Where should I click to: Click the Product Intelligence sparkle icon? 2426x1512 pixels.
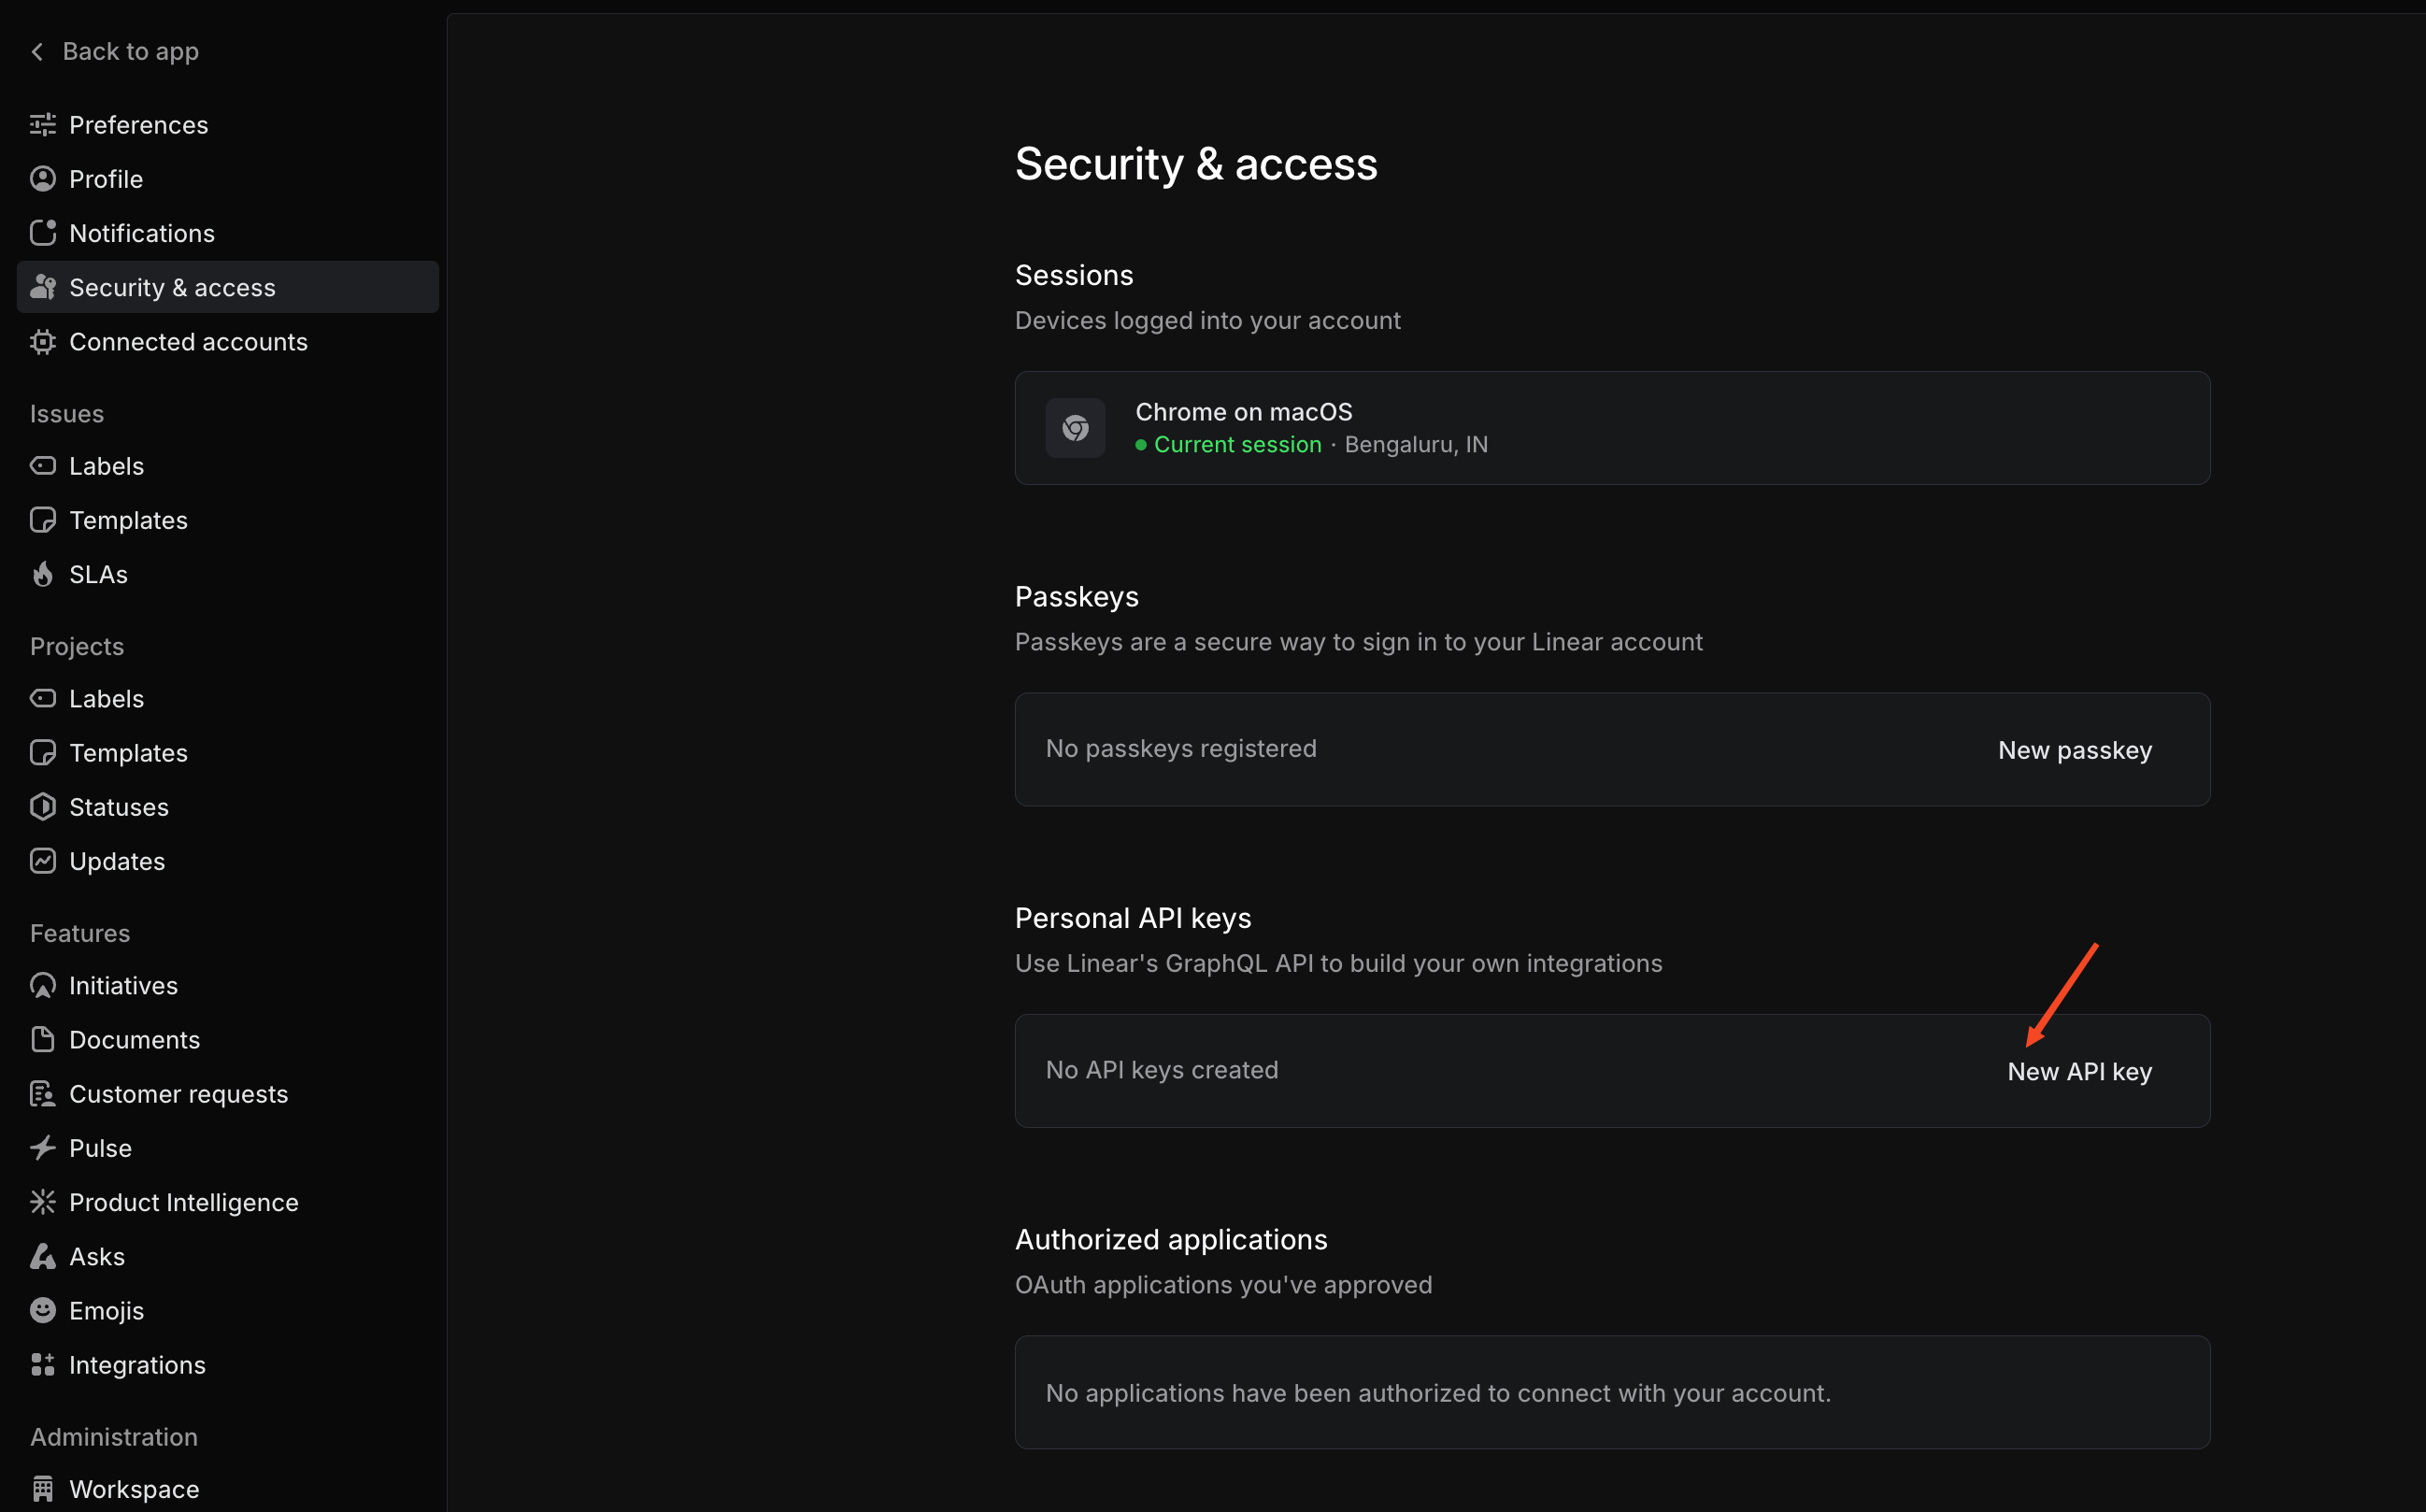point(43,1202)
